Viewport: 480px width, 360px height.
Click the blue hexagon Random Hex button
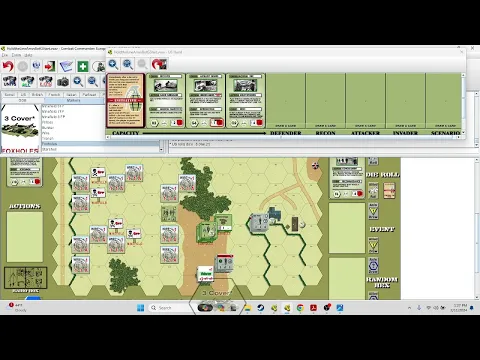(373, 266)
